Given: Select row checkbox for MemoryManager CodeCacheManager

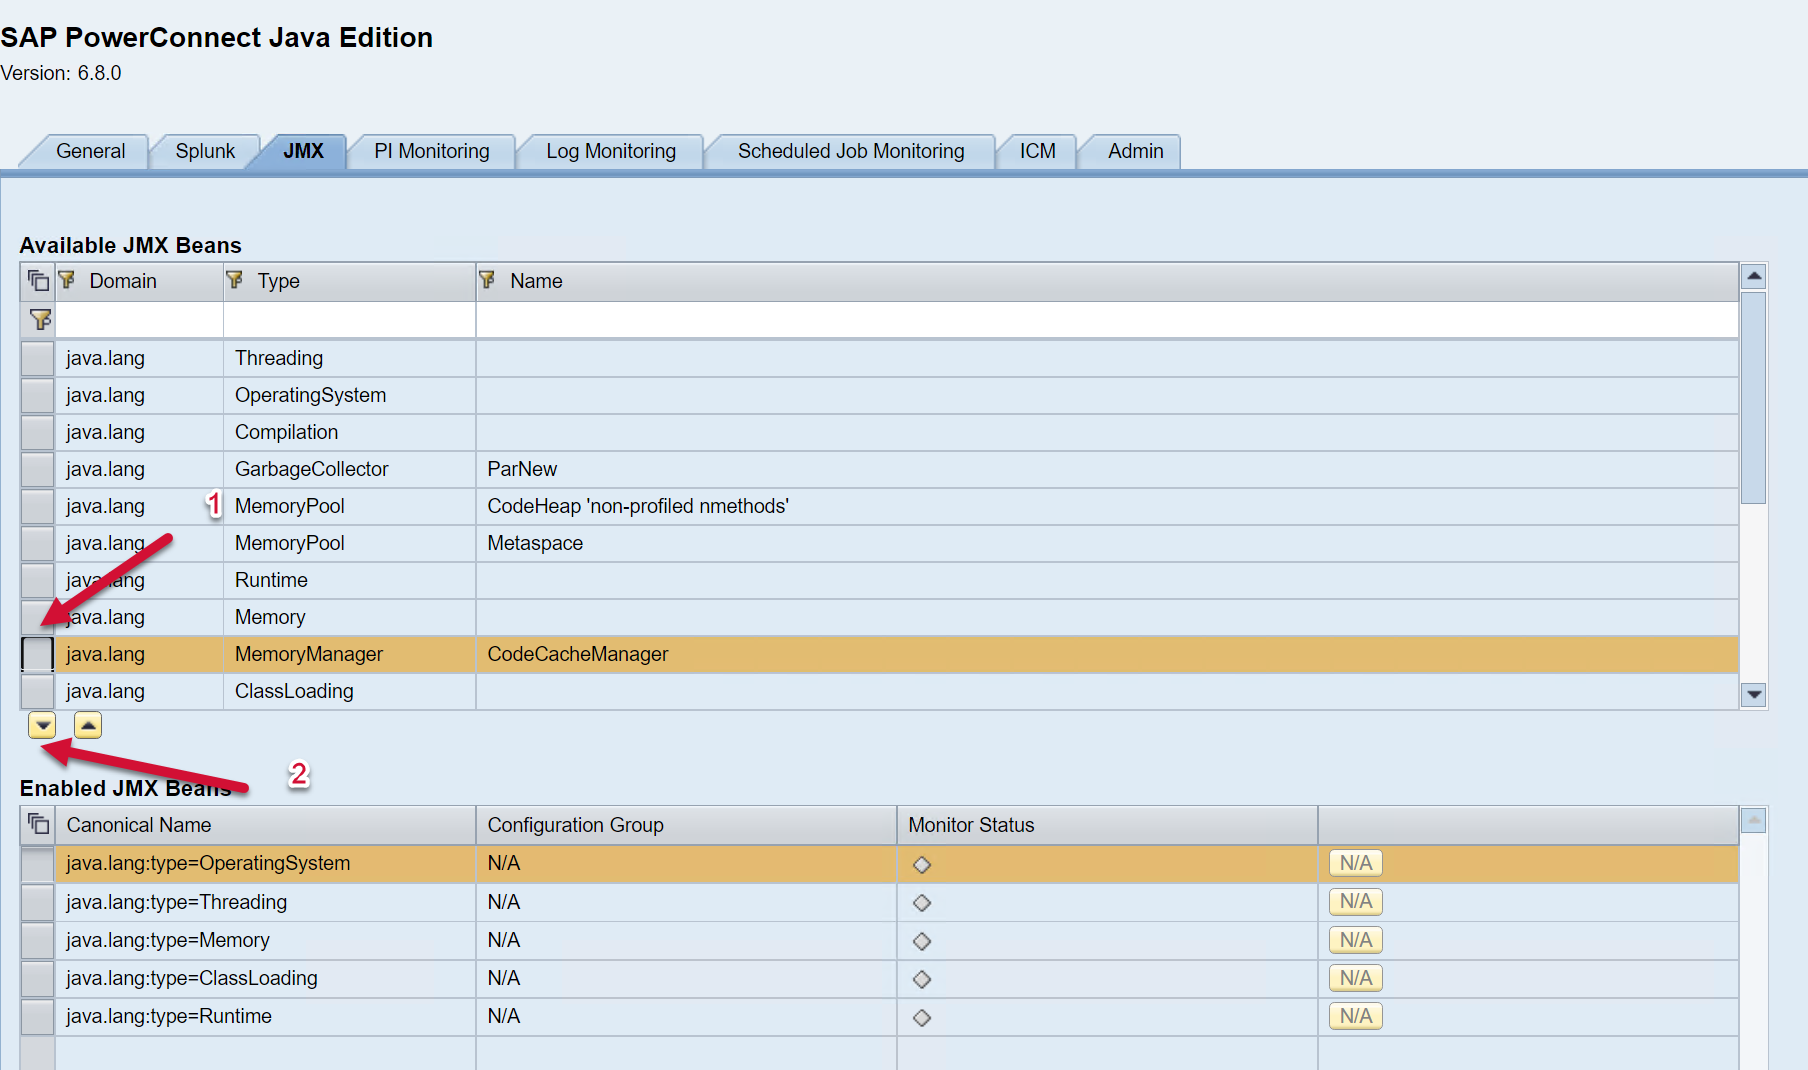Looking at the screenshot, I should [x=38, y=654].
